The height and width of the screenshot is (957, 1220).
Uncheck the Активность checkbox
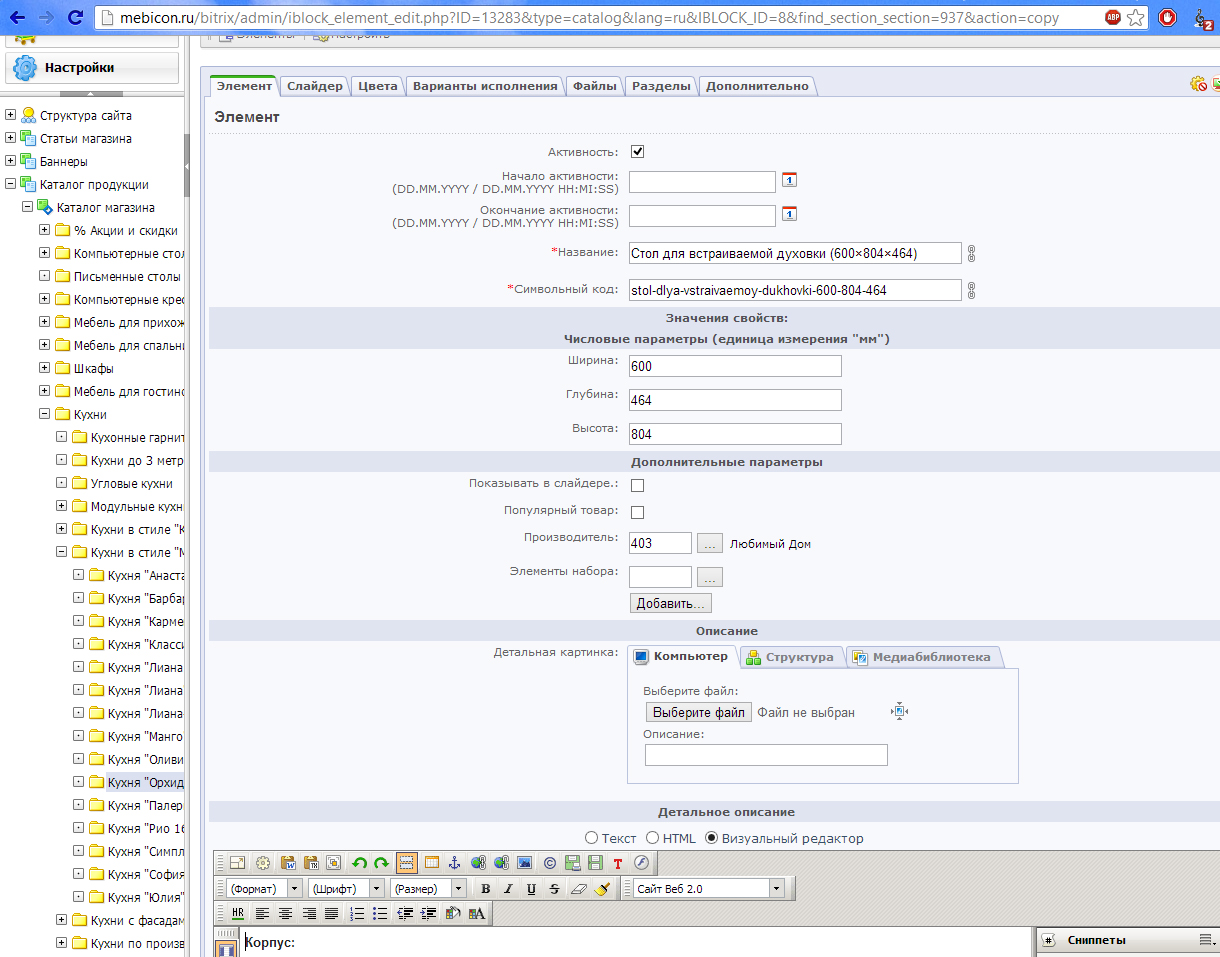[x=637, y=152]
